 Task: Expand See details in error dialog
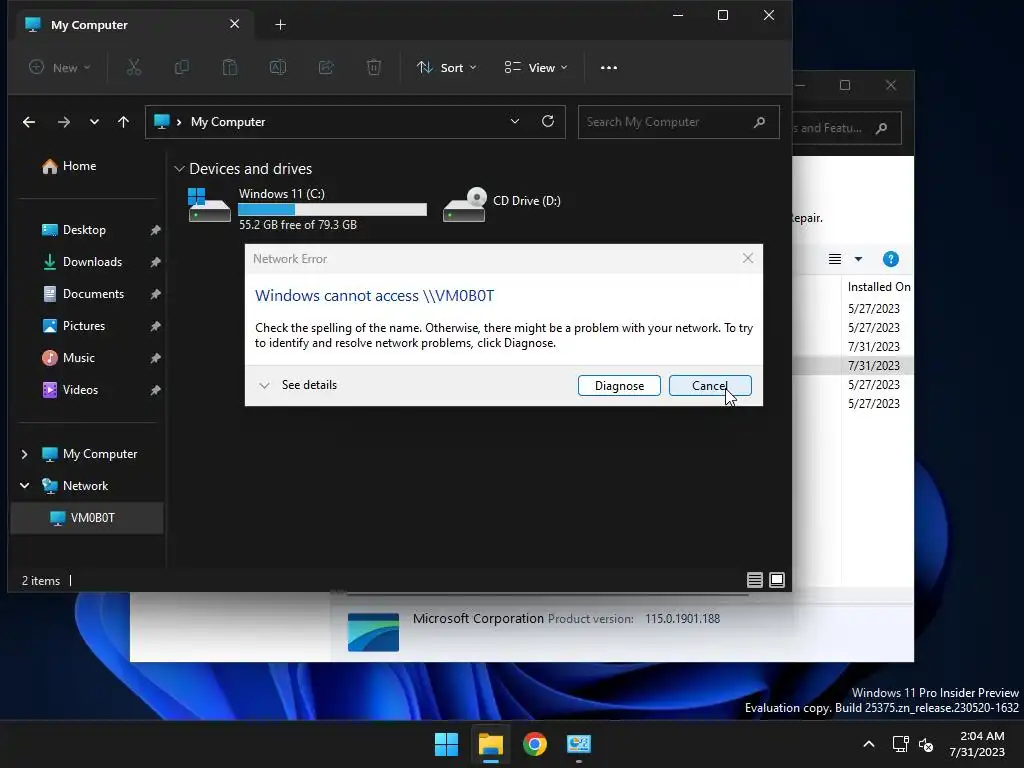pyautogui.click(x=298, y=385)
